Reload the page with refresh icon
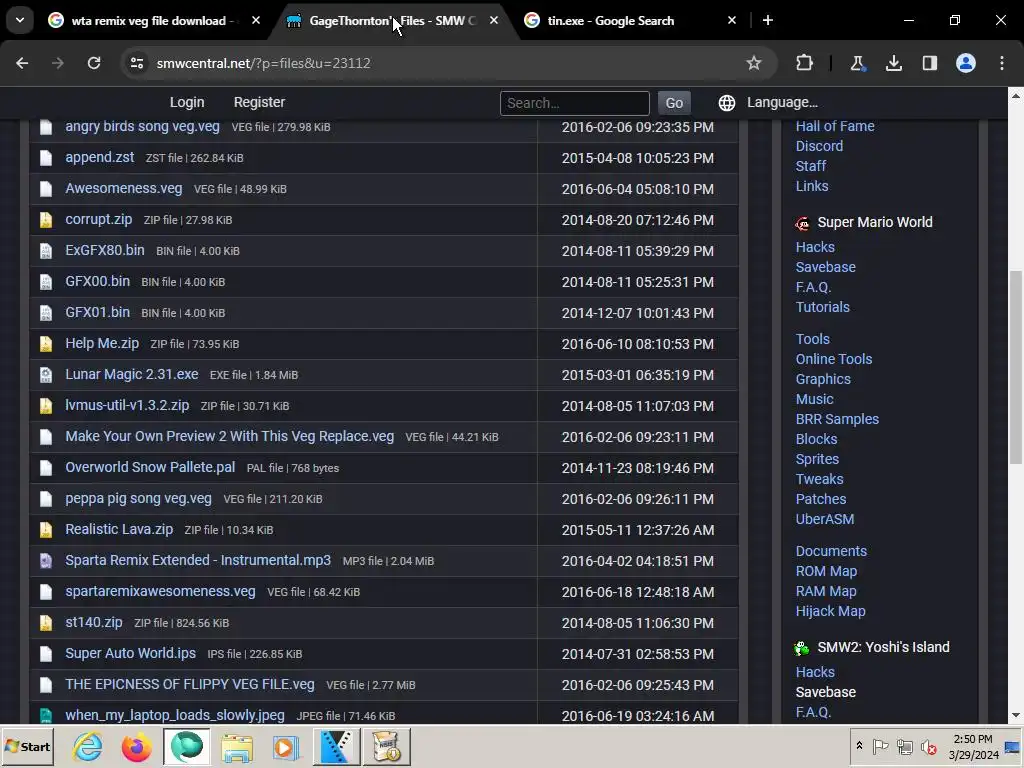The width and height of the screenshot is (1024, 768). coord(94,63)
